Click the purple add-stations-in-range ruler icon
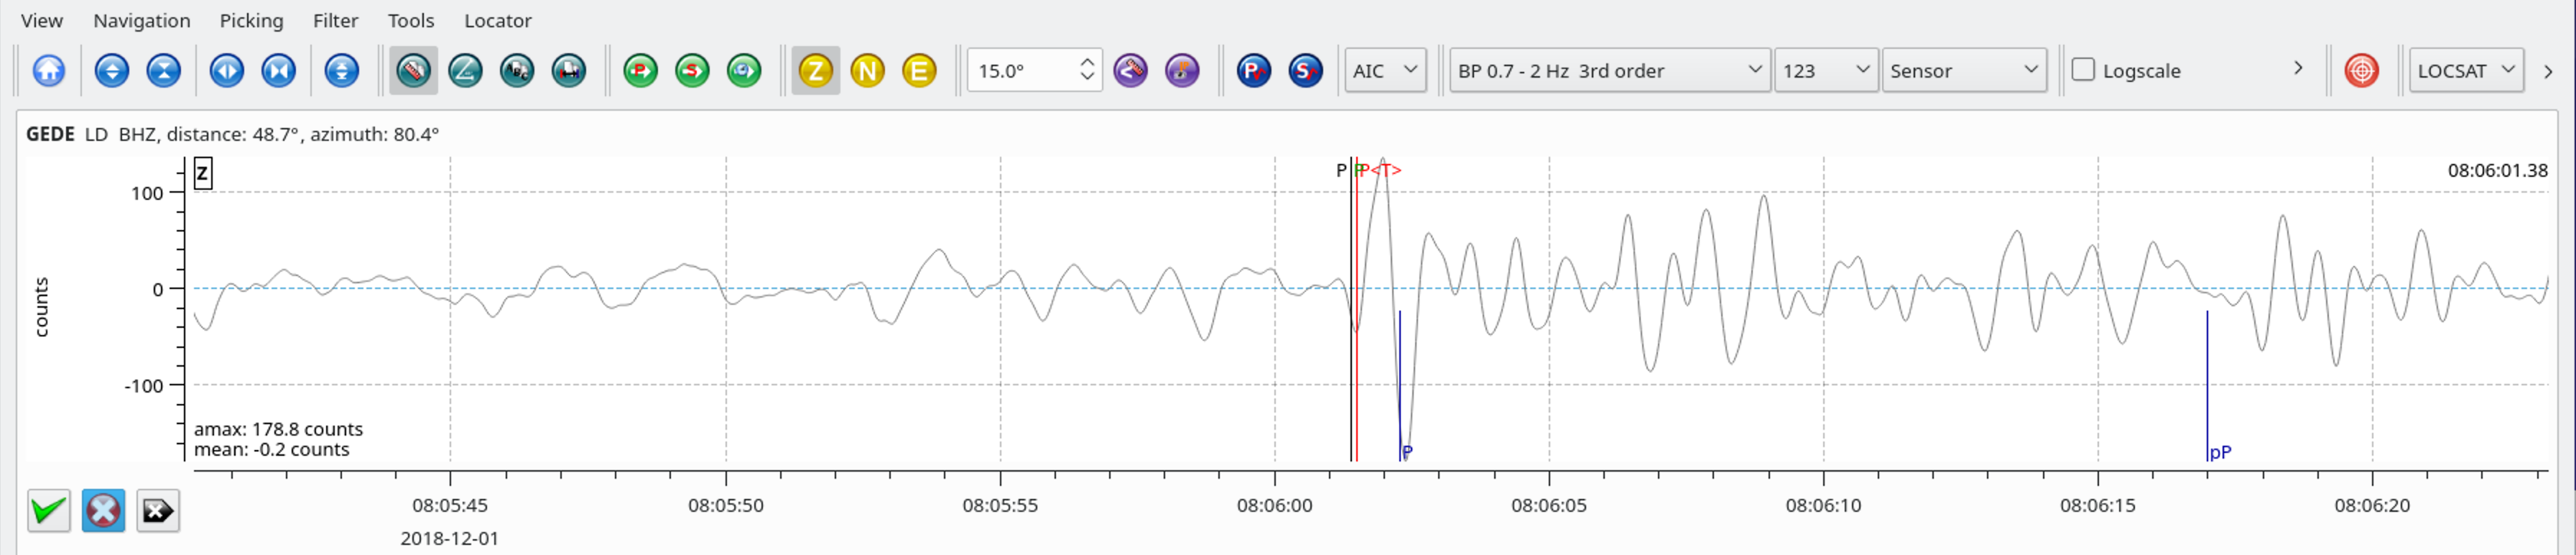The width and height of the screenshot is (2576, 555). point(1131,71)
